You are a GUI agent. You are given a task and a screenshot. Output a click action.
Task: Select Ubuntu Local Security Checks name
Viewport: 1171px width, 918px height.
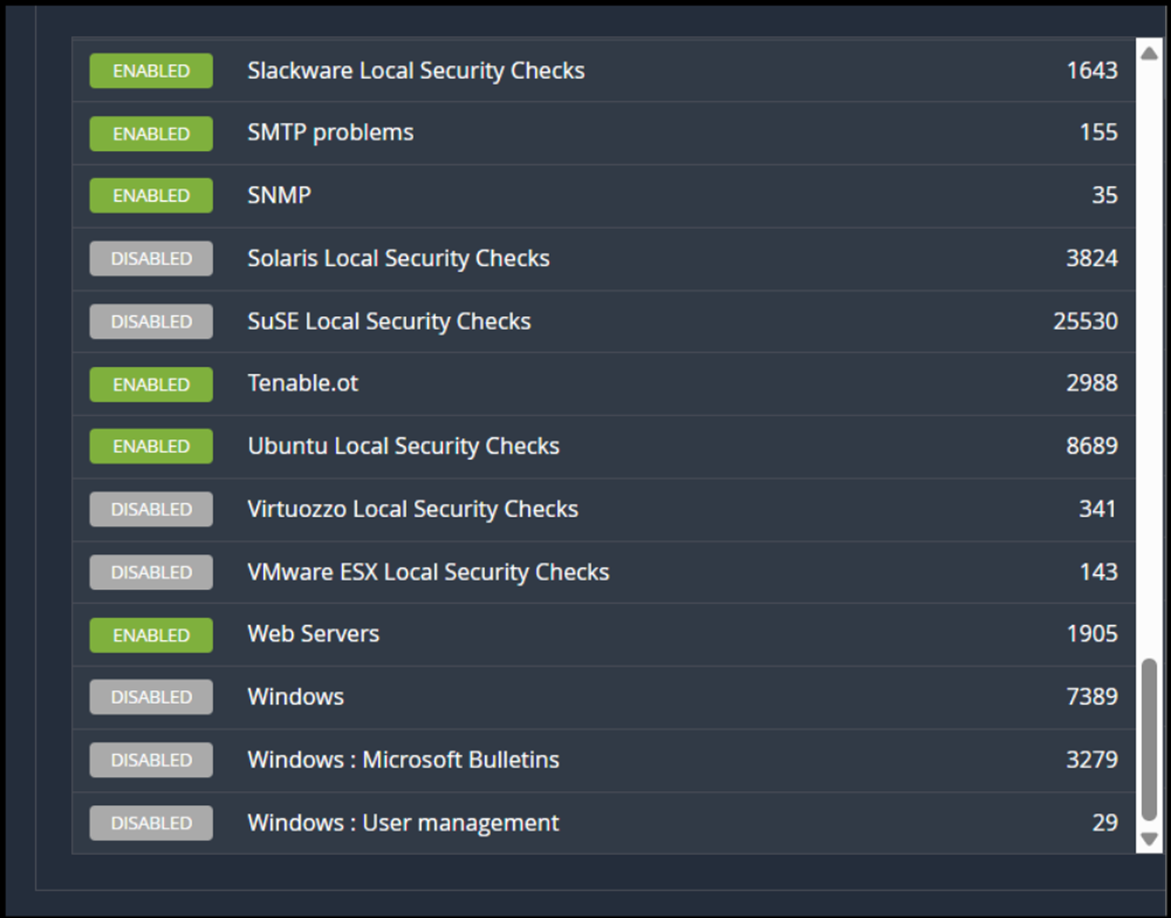click(x=403, y=446)
